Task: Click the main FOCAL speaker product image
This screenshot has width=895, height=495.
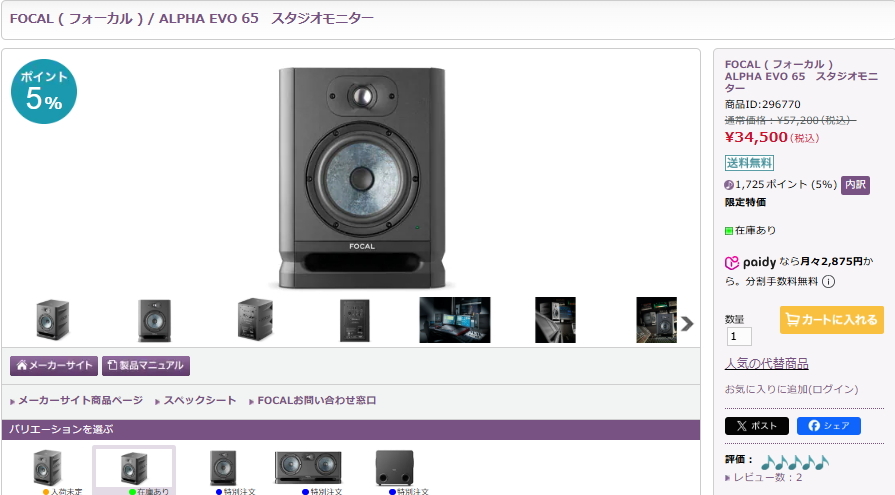Action: 362,178
